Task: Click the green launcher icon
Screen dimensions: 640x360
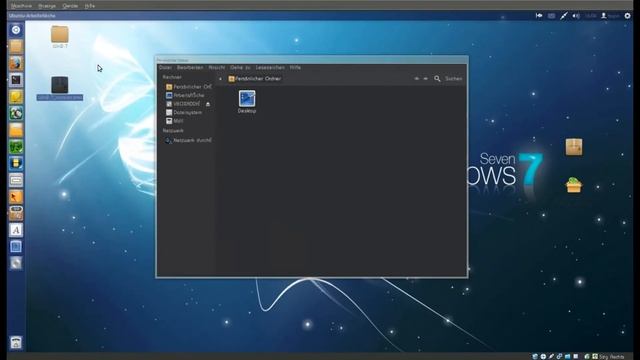Action: coord(16,147)
